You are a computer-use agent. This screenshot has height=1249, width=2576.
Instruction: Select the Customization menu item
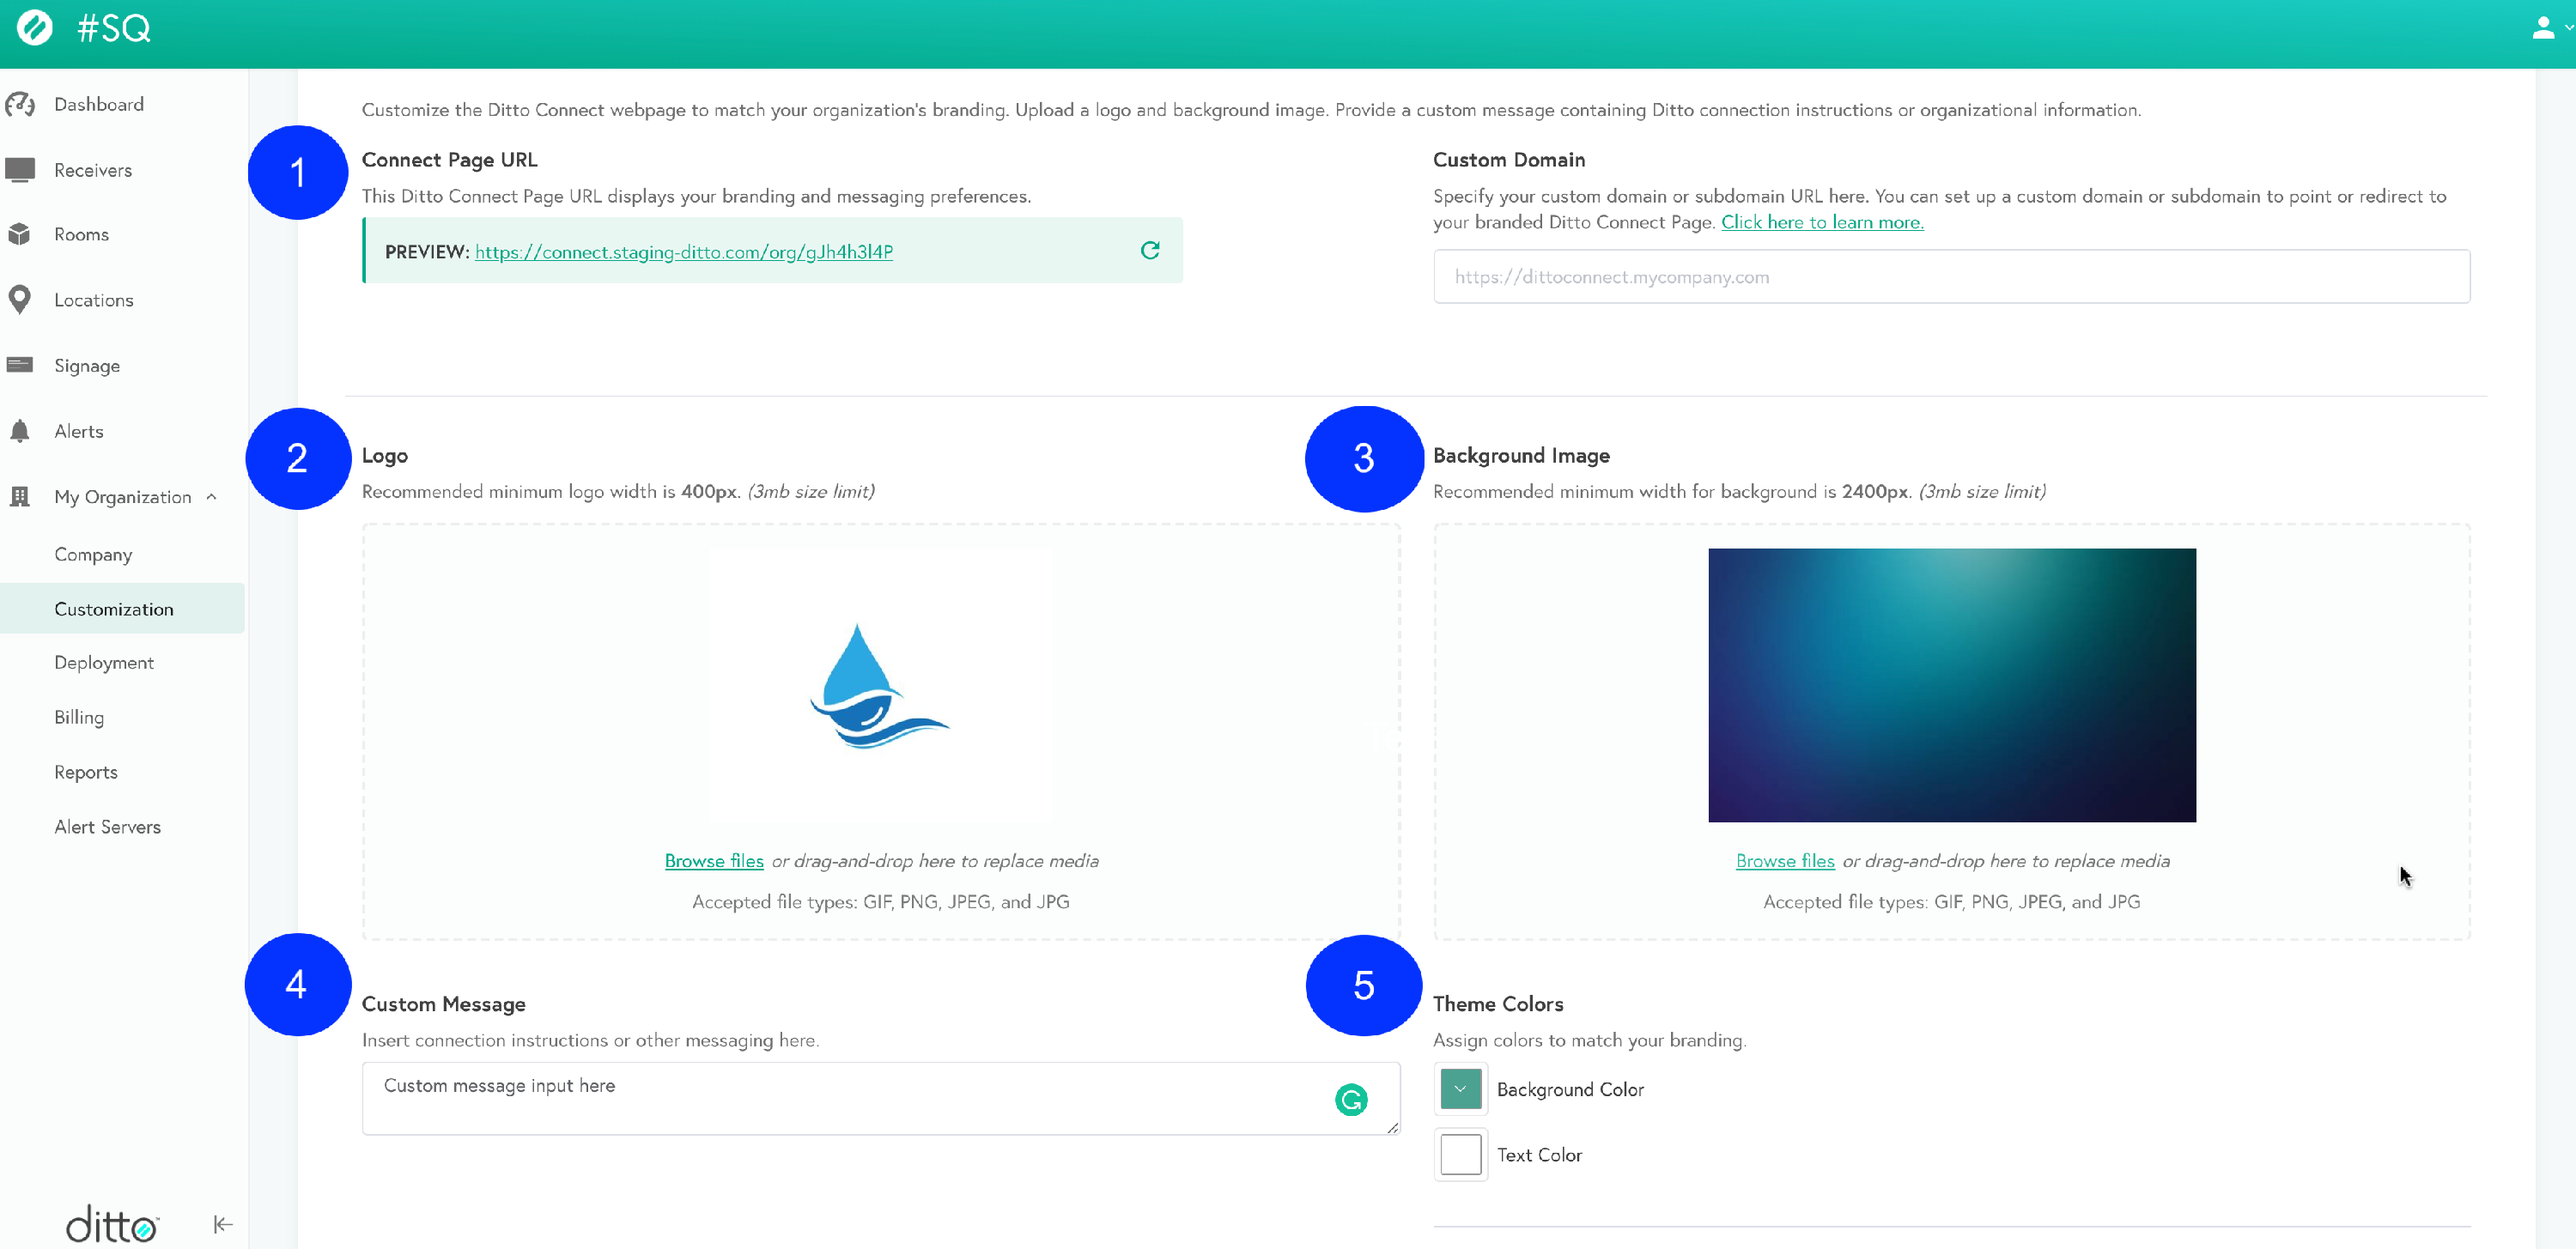pyautogui.click(x=122, y=609)
